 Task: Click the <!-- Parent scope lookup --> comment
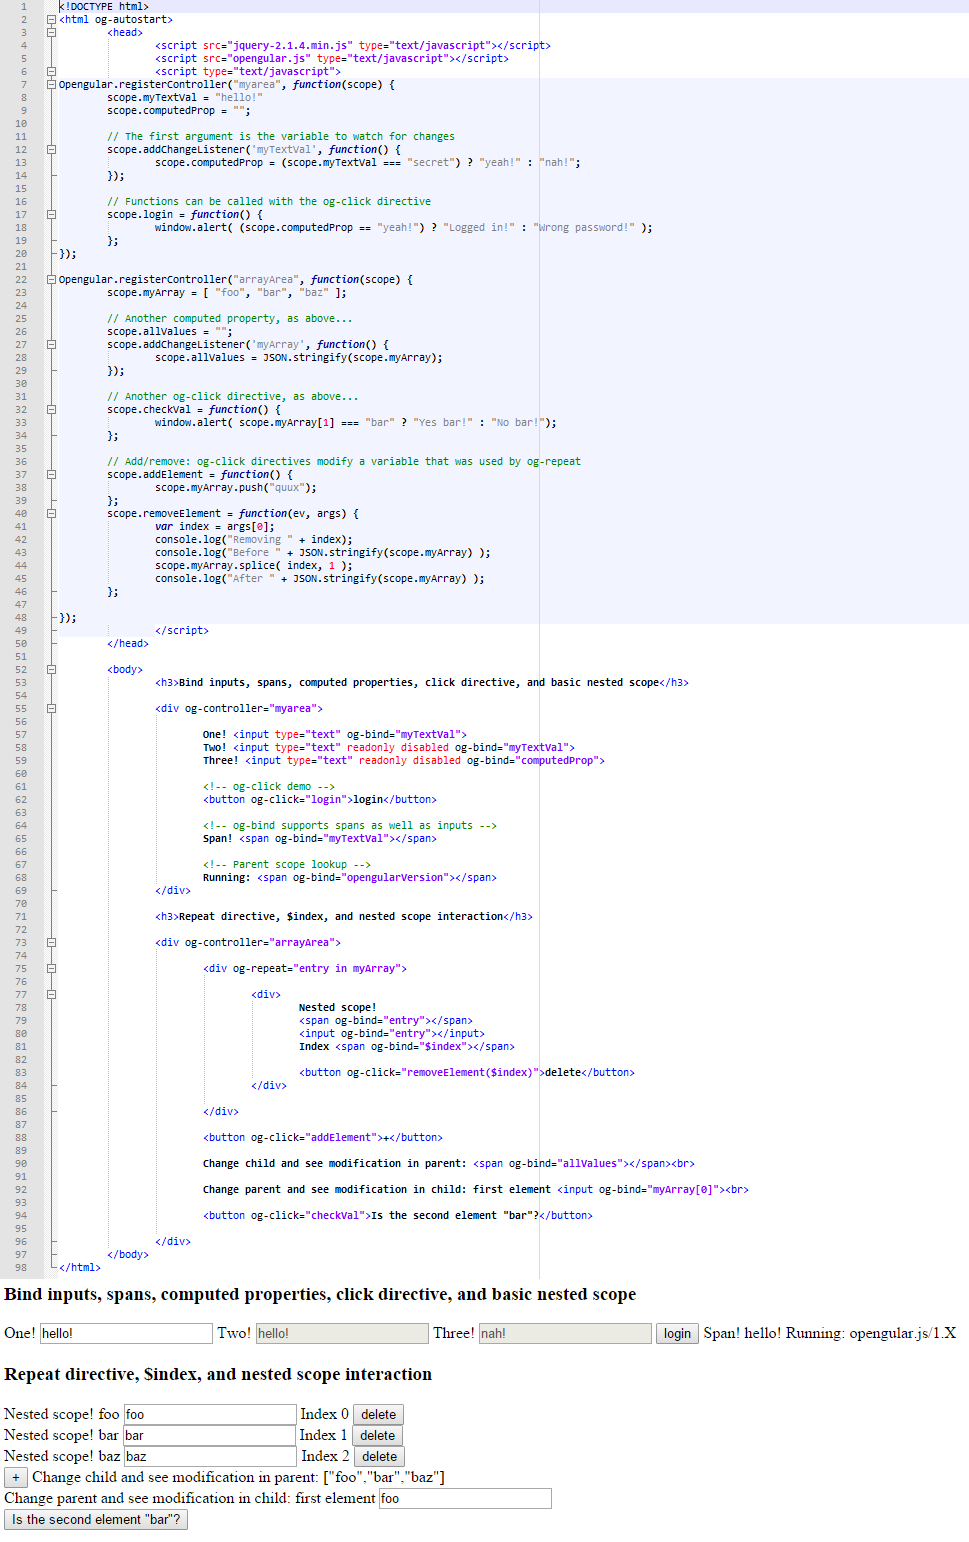(x=287, y=865)
